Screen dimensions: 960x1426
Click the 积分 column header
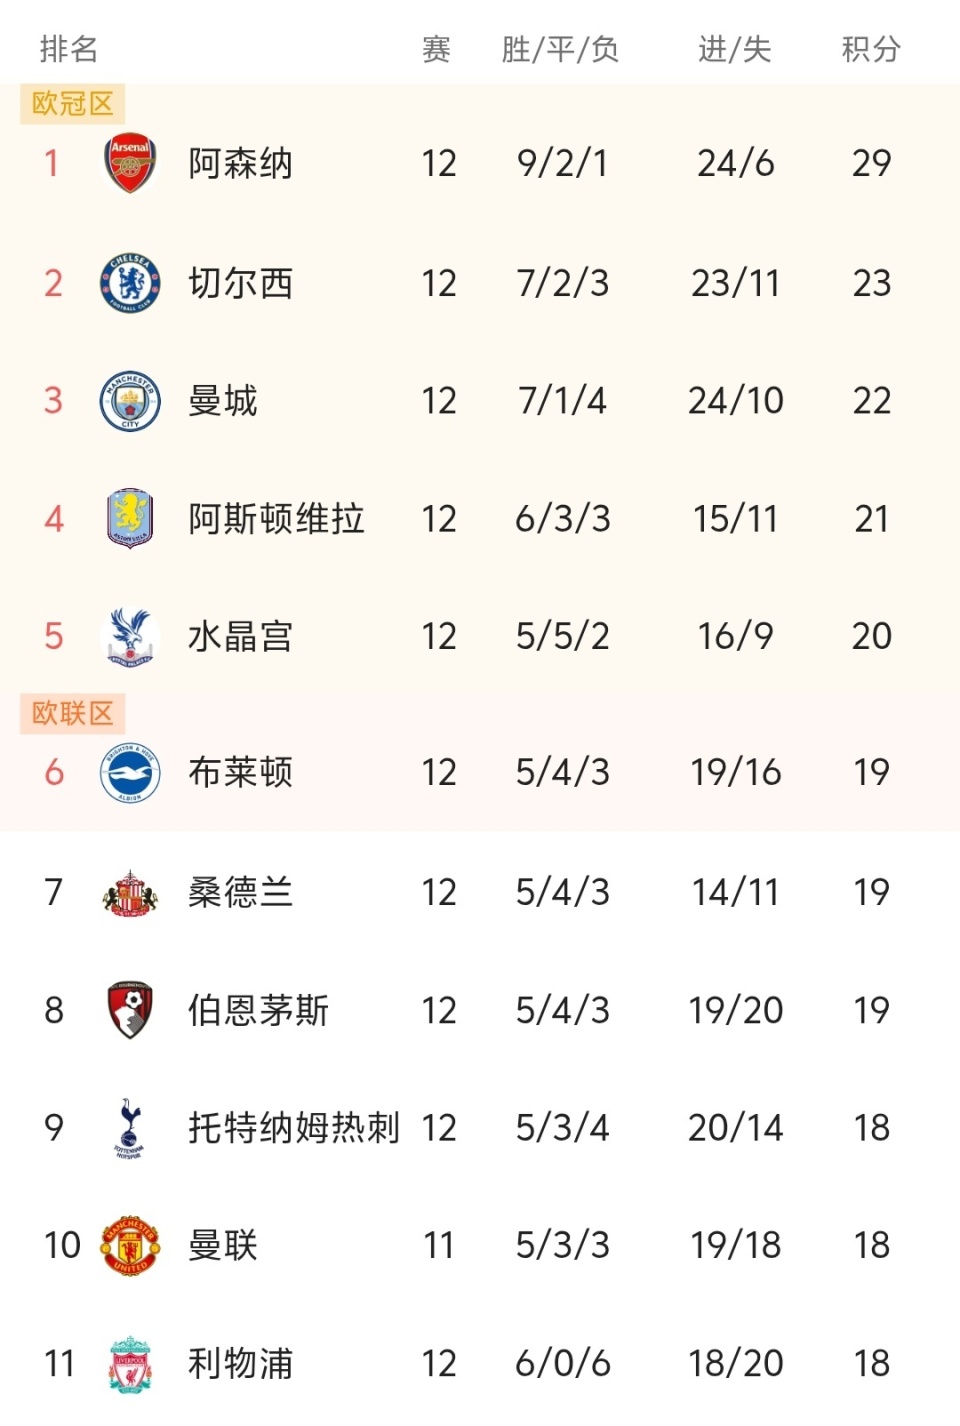tap(871, 48)
